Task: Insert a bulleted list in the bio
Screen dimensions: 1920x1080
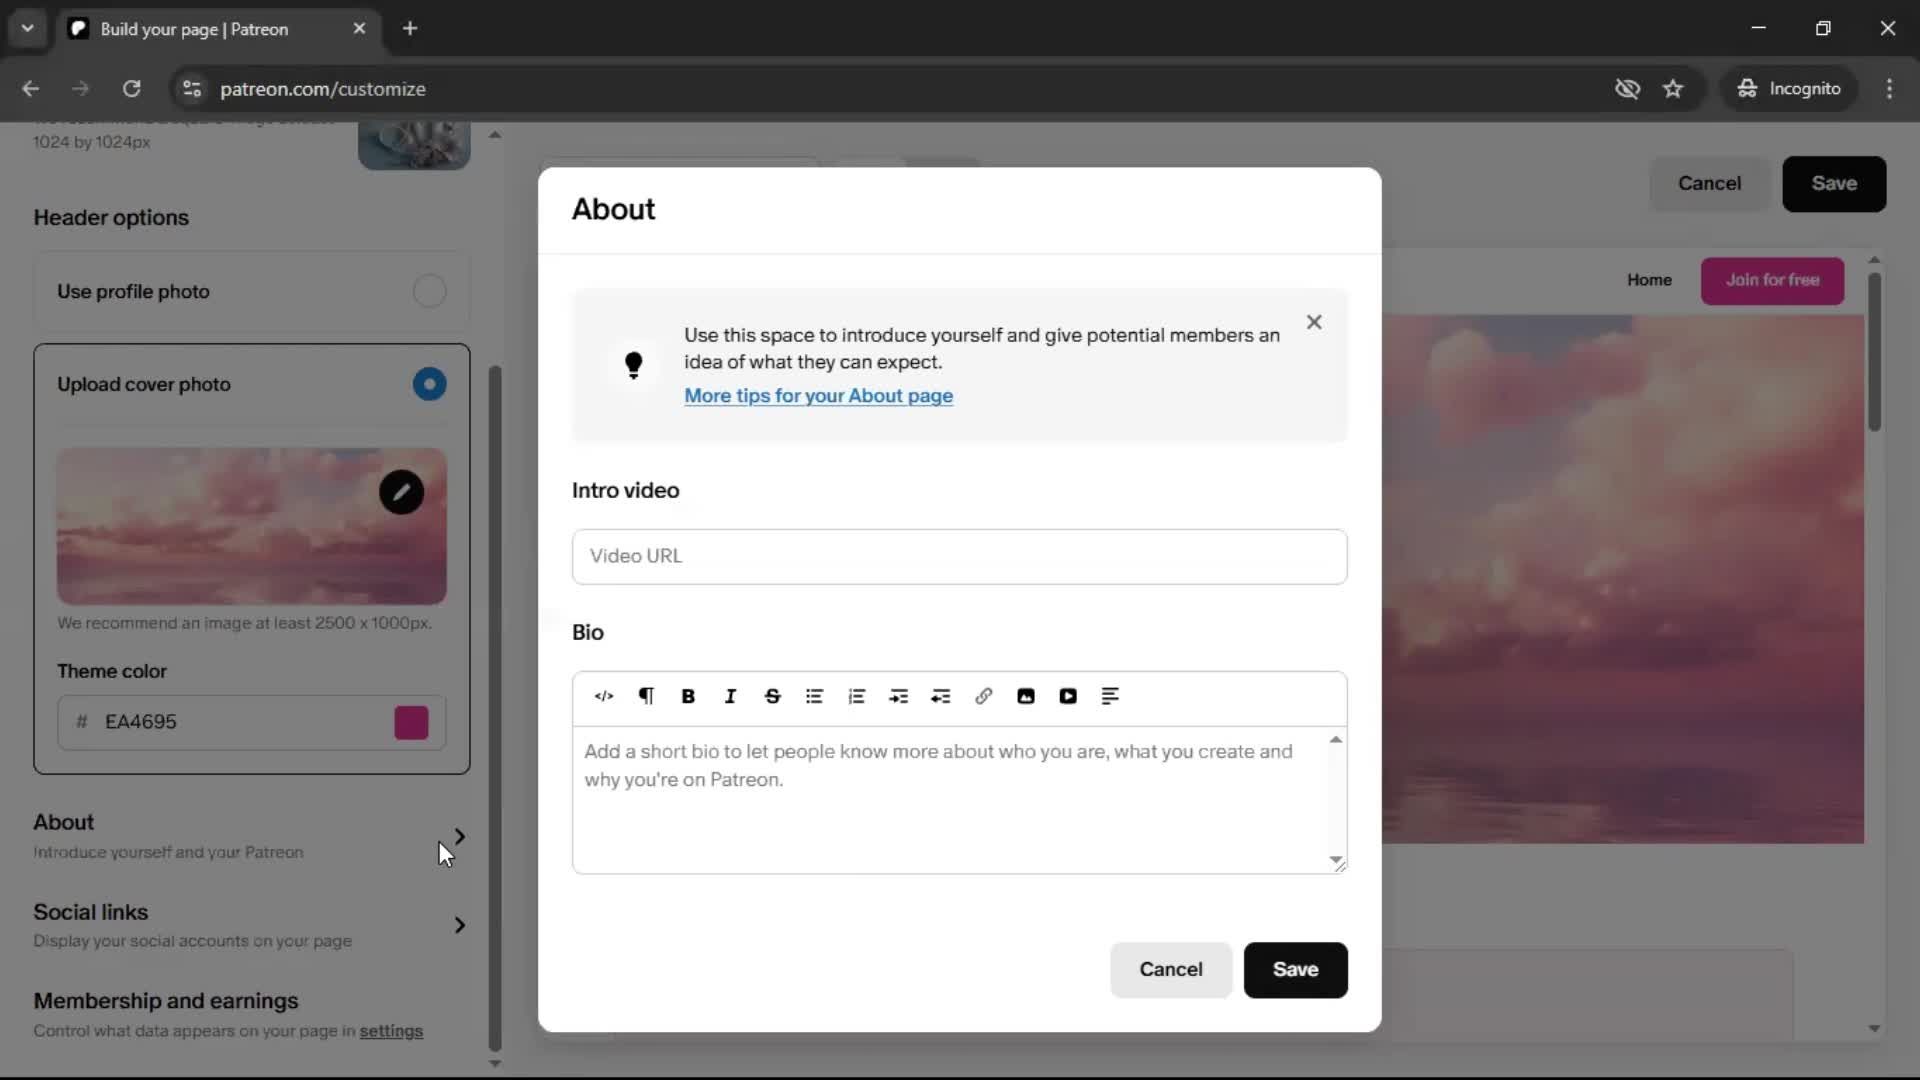Action: [x=815, y=696]
